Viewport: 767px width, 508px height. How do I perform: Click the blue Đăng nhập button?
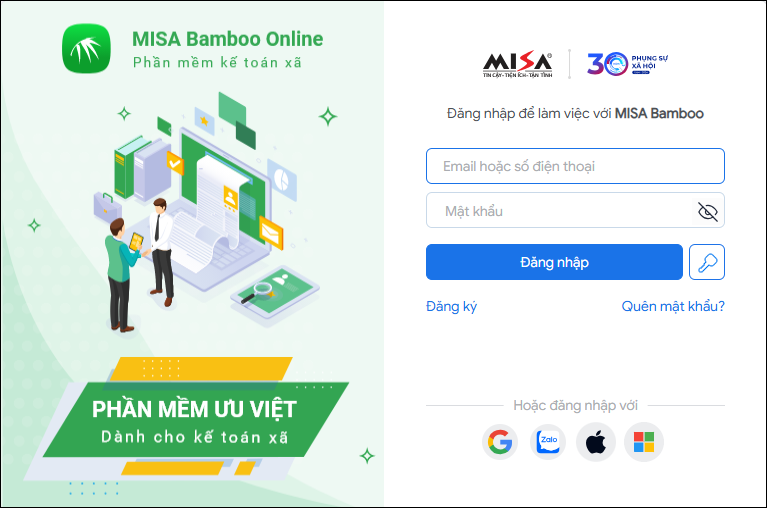tap(554, 262)
